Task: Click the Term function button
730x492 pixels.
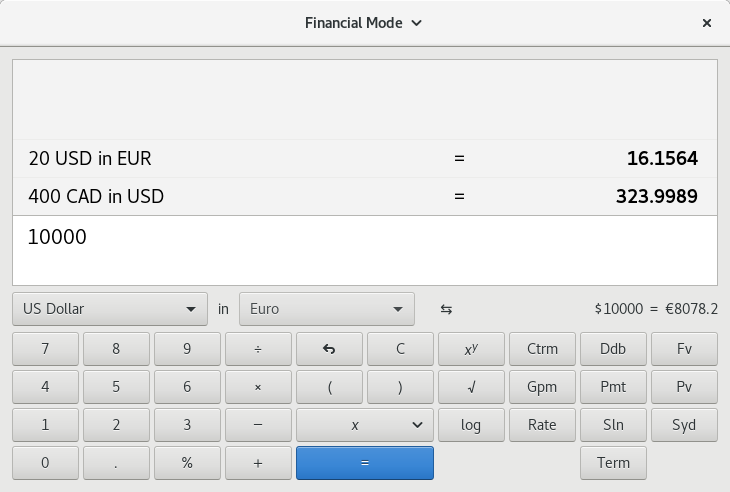Action: click(613, 463)
